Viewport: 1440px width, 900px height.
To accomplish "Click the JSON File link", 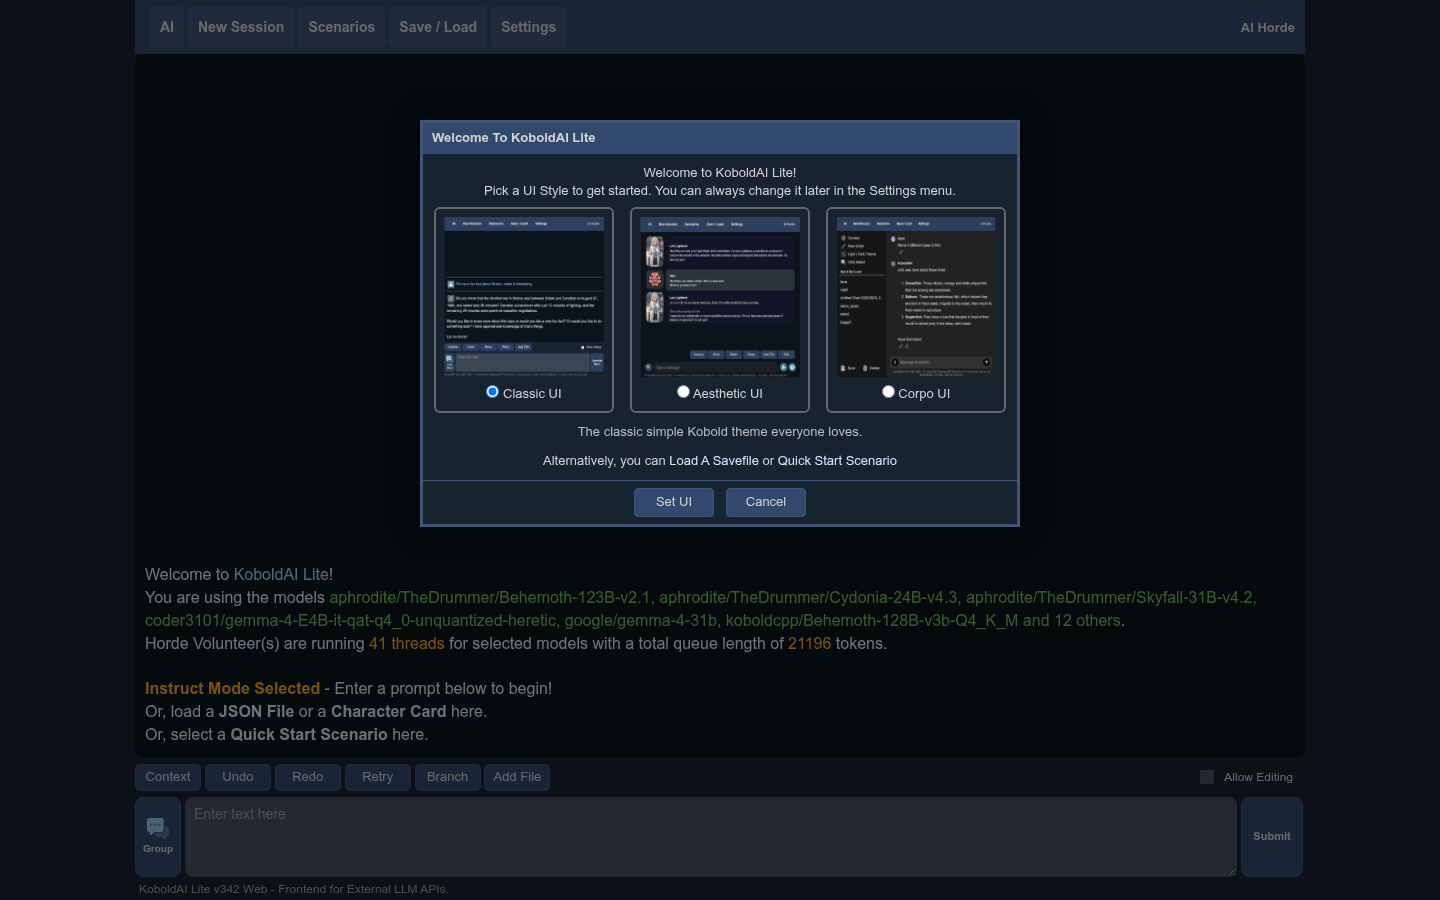I will point(256,712).
